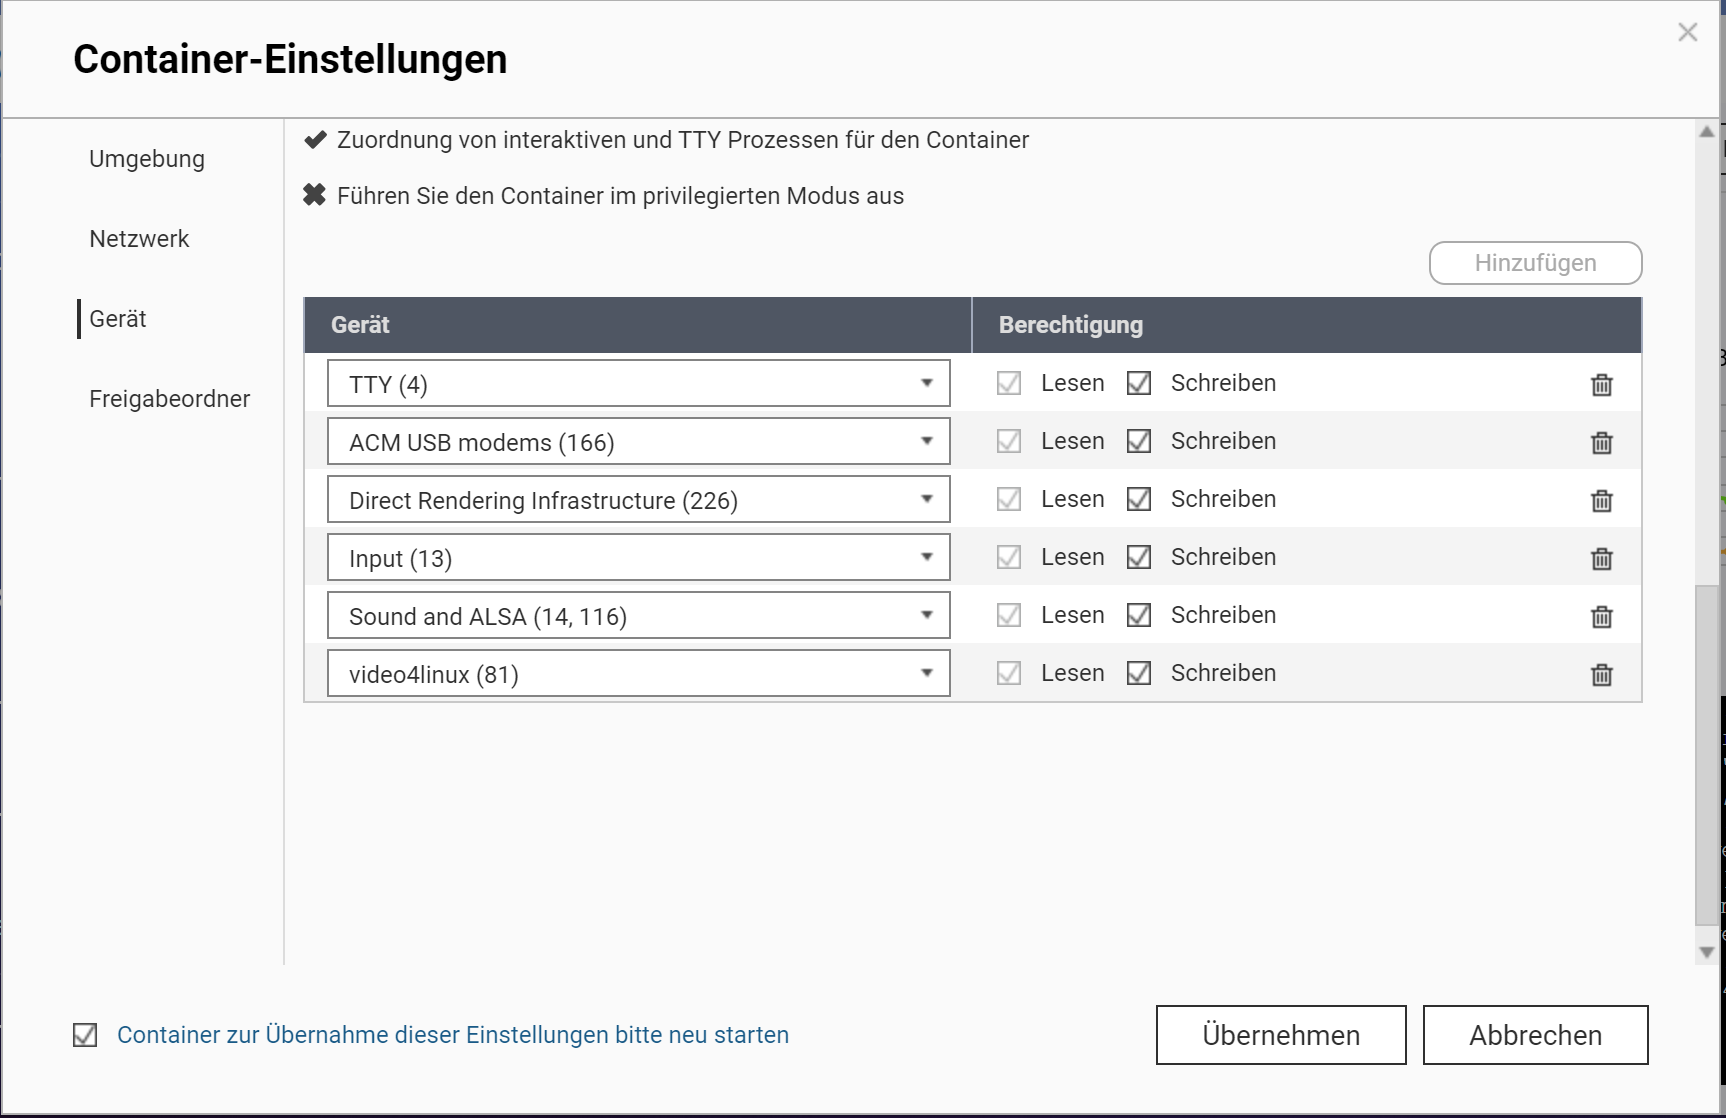Viewport: 1726px width, 1118px height.
Task: Delete the TTY (4) device row
Action: click(x=1601, y=384)
